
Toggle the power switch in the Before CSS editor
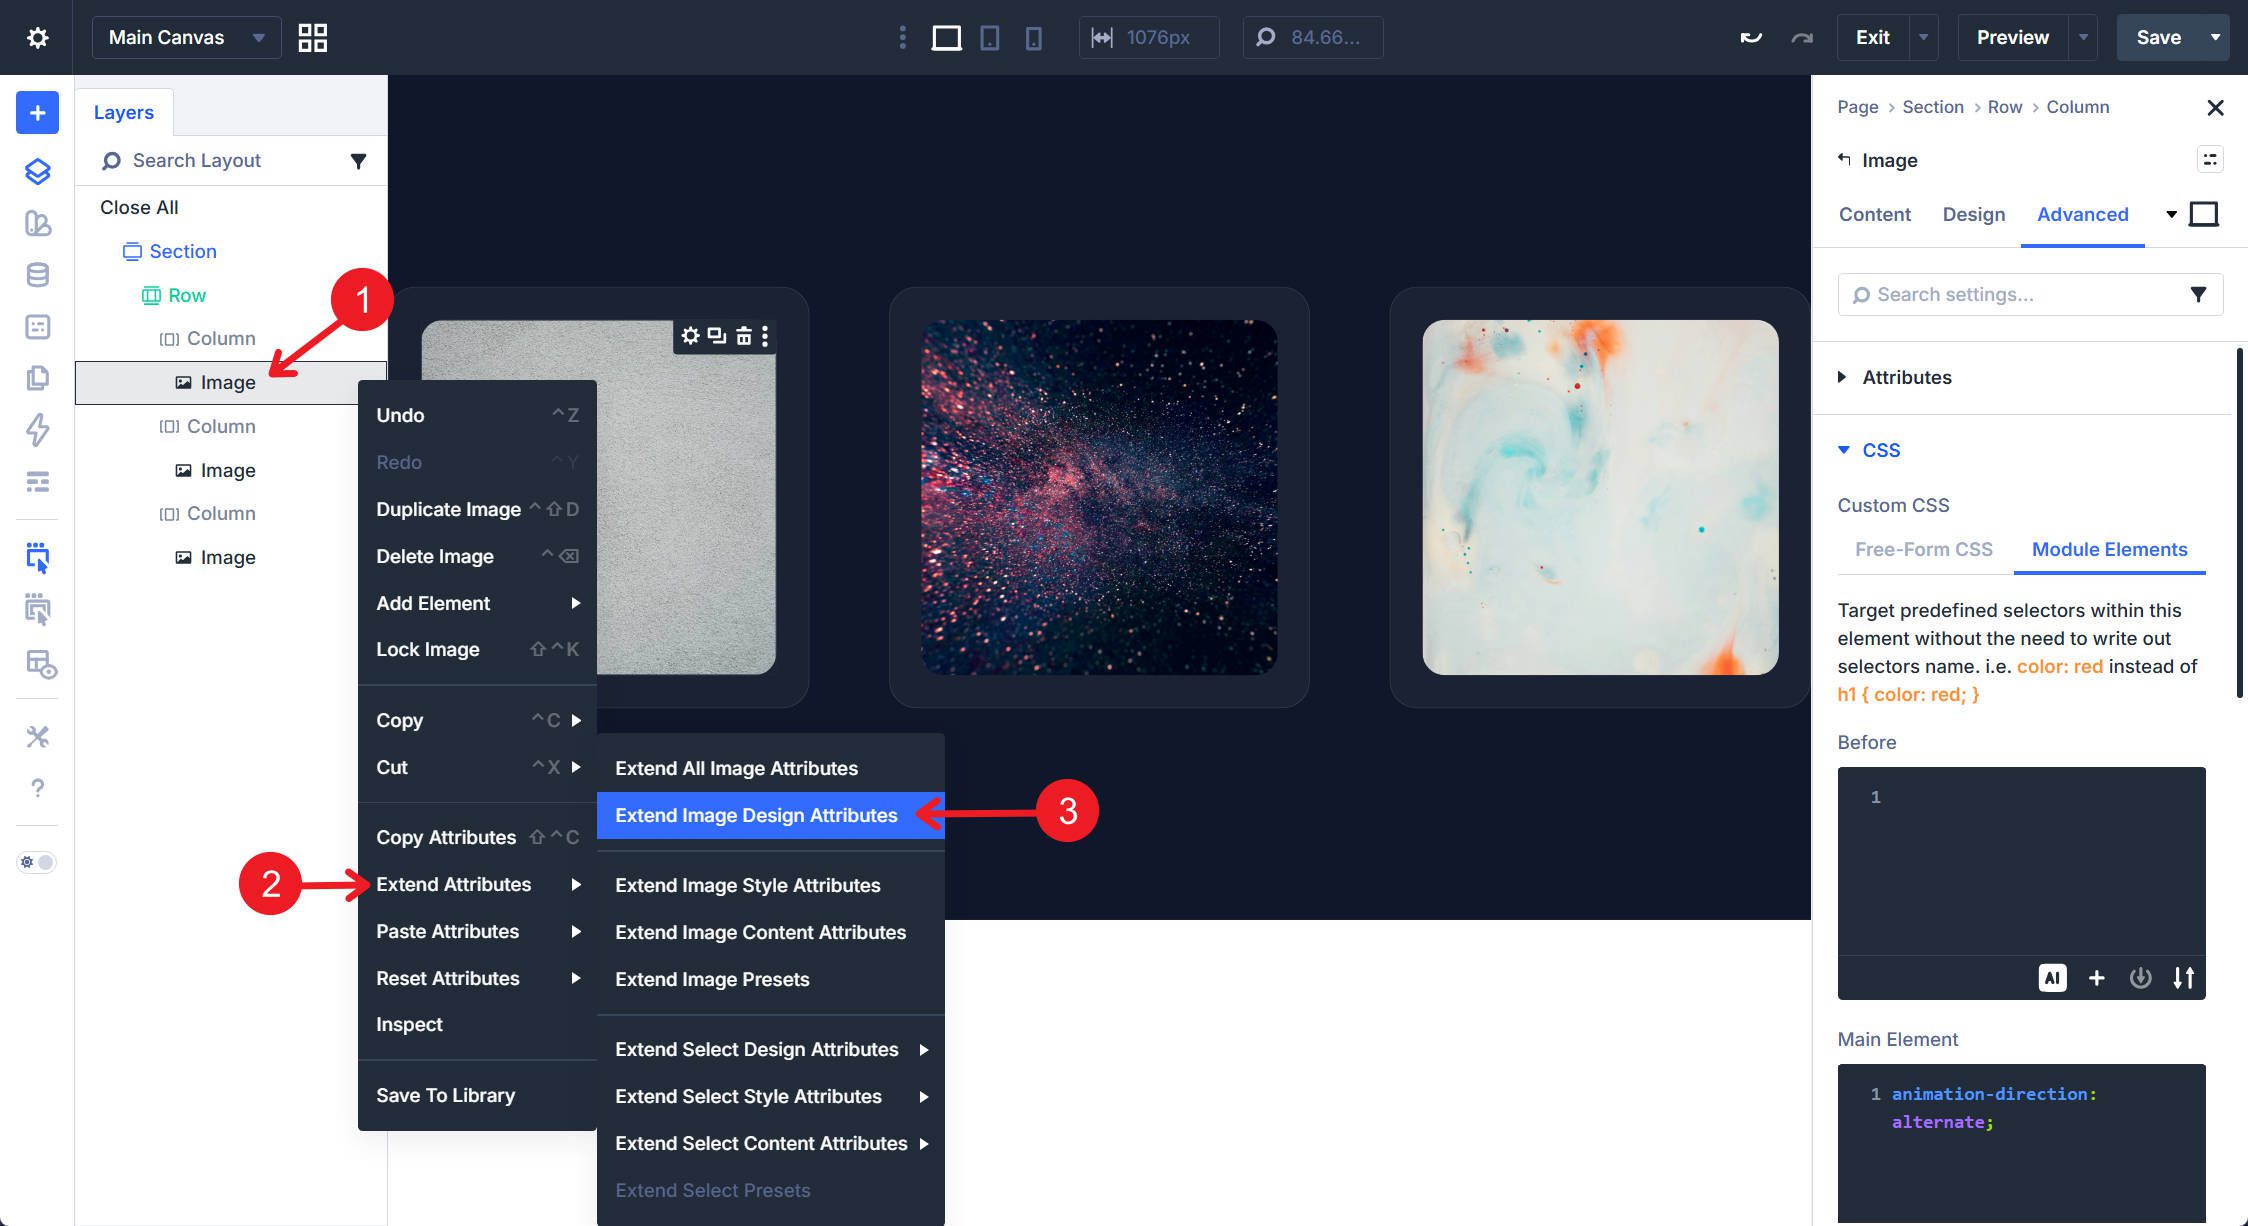coord(2141,978)
